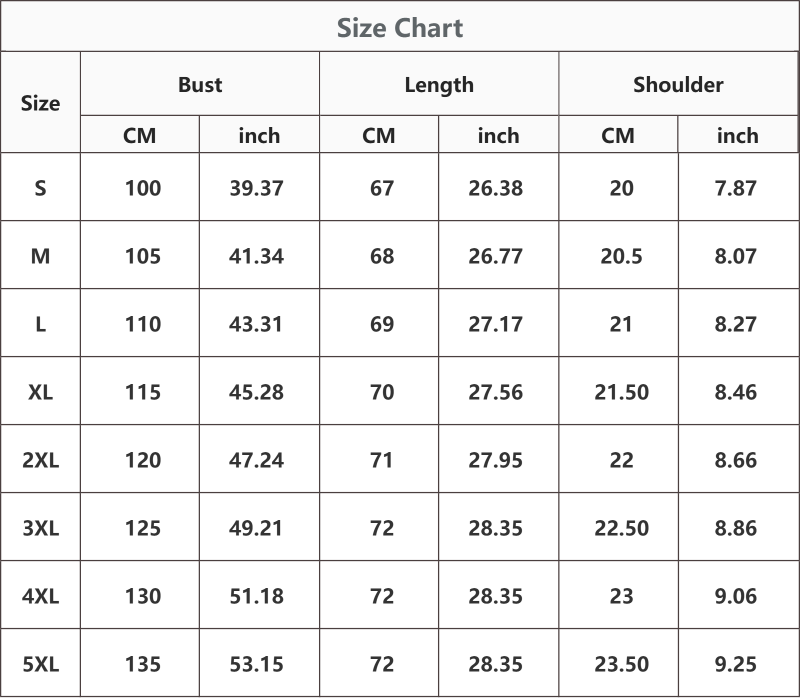Click the Size Chart title
Viewport: 800px width, 698px height.
pos(400,28)
